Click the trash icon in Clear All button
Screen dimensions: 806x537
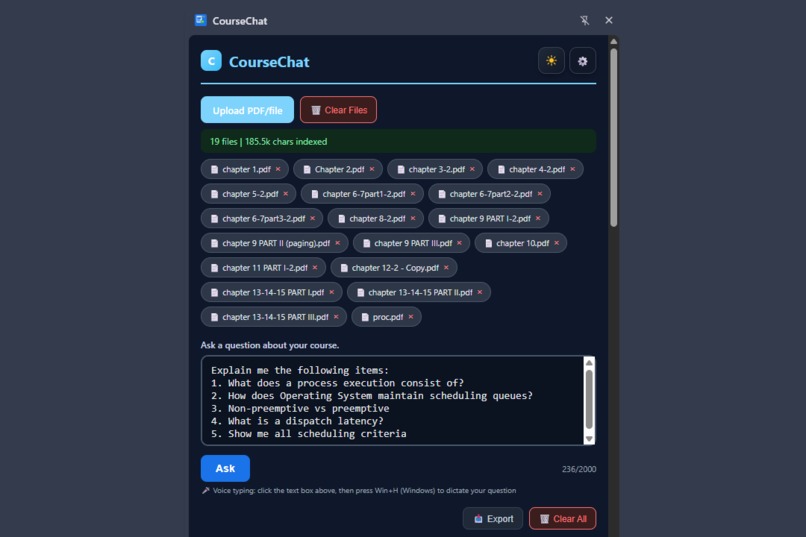544,519
